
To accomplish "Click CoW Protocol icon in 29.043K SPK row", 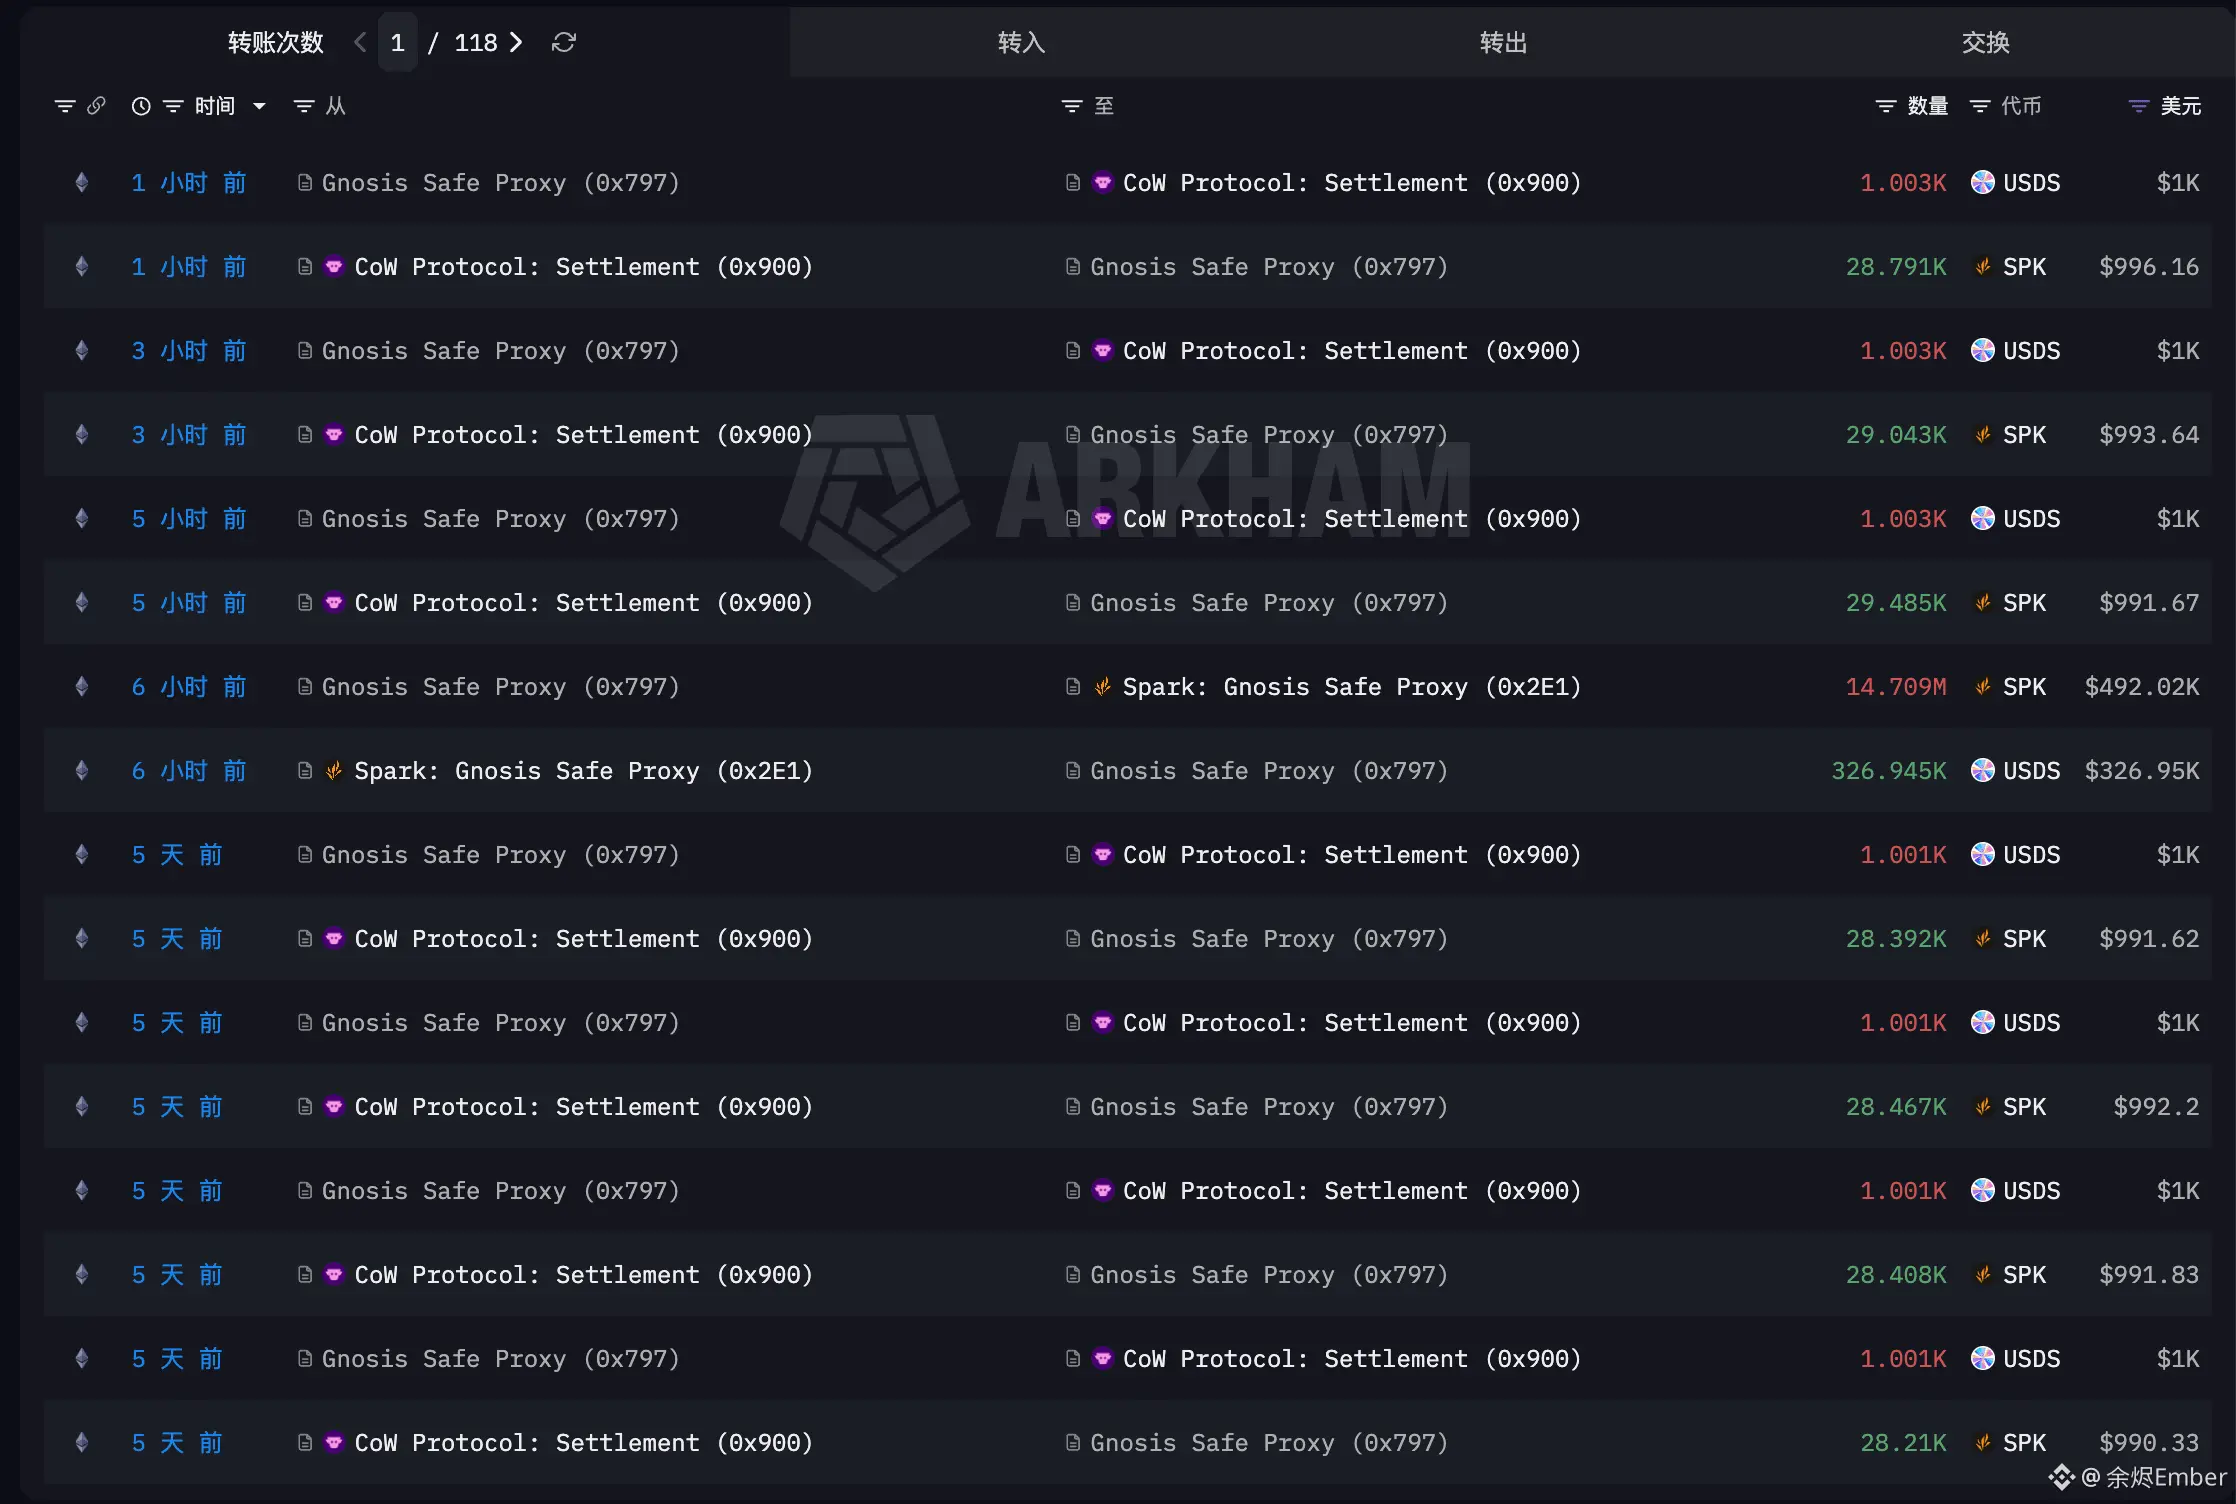I will (334, 435).
